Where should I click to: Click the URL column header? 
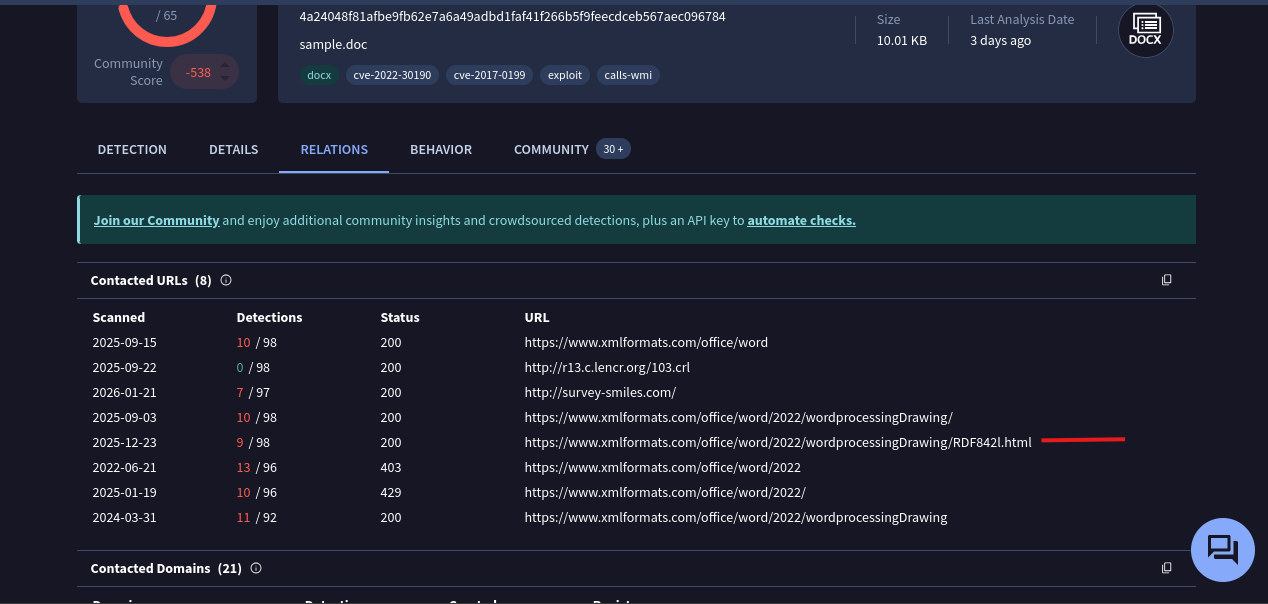pyautogui.click(x=537, y=317)
